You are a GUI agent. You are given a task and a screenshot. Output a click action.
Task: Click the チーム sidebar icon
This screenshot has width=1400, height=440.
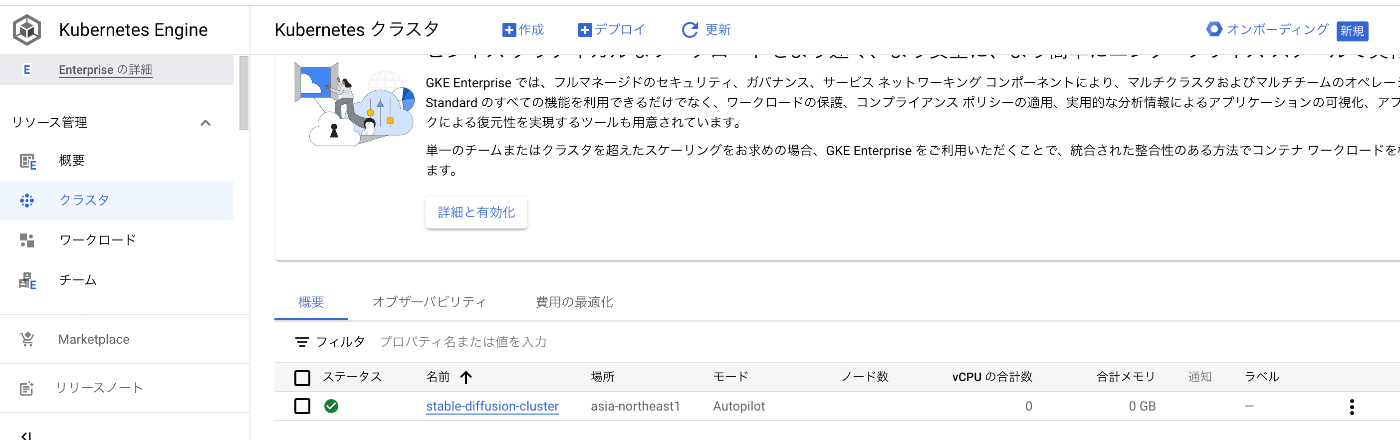[x=27, y=280]
